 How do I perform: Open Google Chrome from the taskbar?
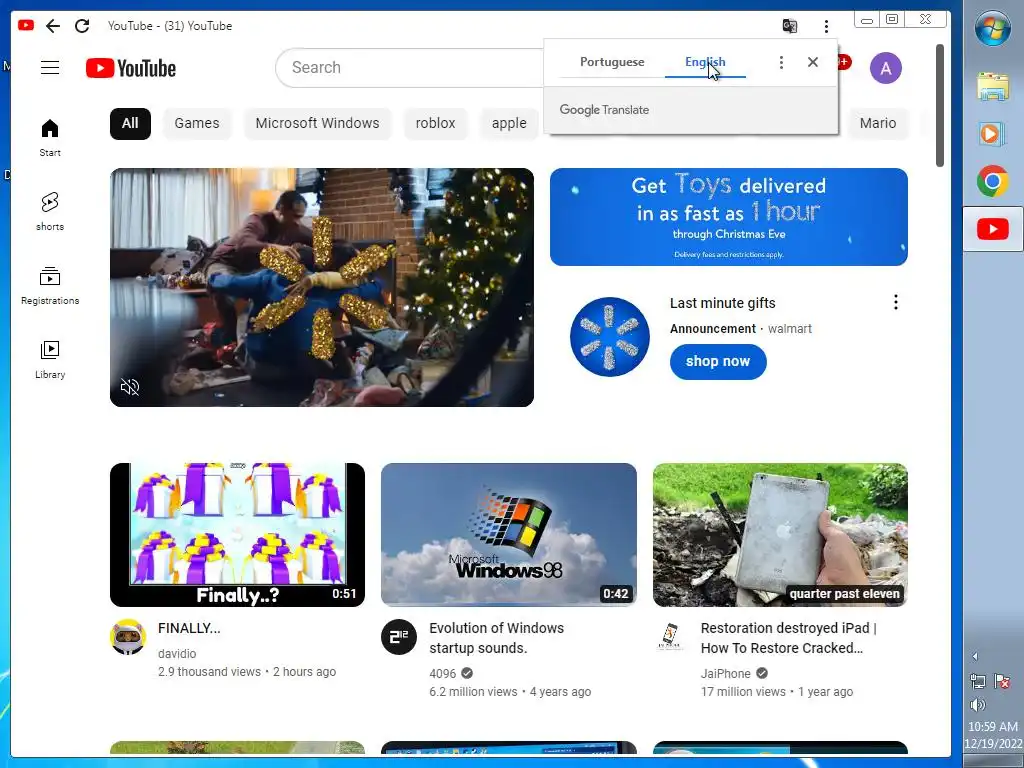click(x=993, y=181)
